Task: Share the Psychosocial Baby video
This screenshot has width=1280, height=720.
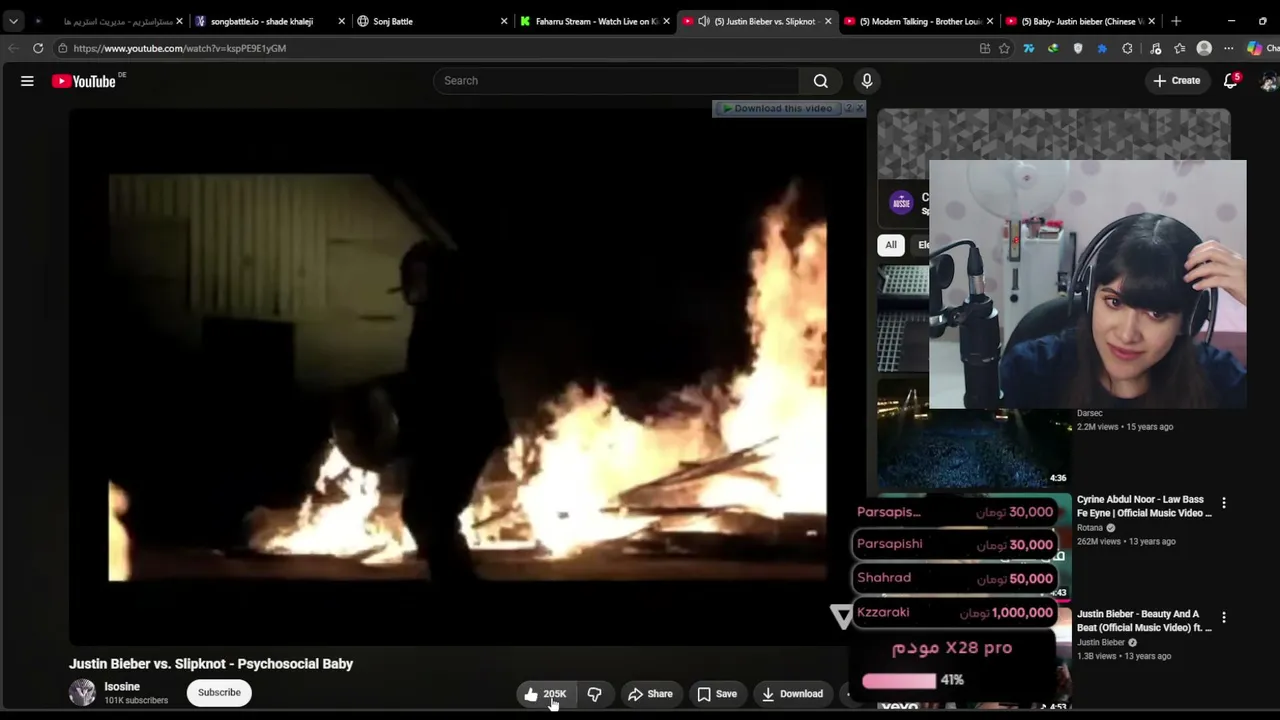Action: pyautogui.click(x=650, y=694)
